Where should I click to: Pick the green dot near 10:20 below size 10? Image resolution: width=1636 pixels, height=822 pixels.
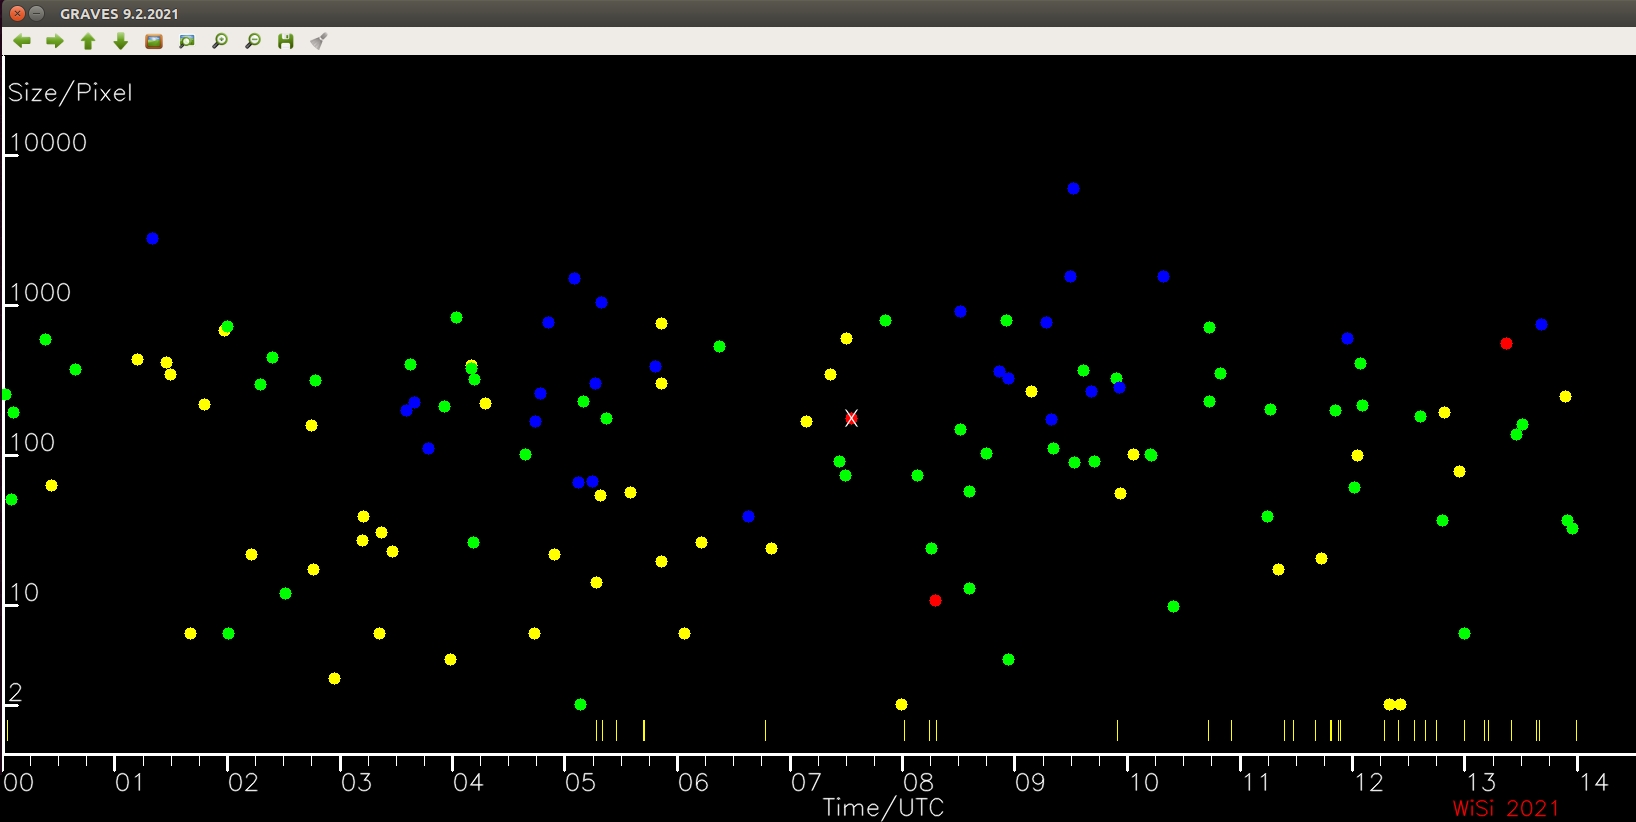[1173, 606]
